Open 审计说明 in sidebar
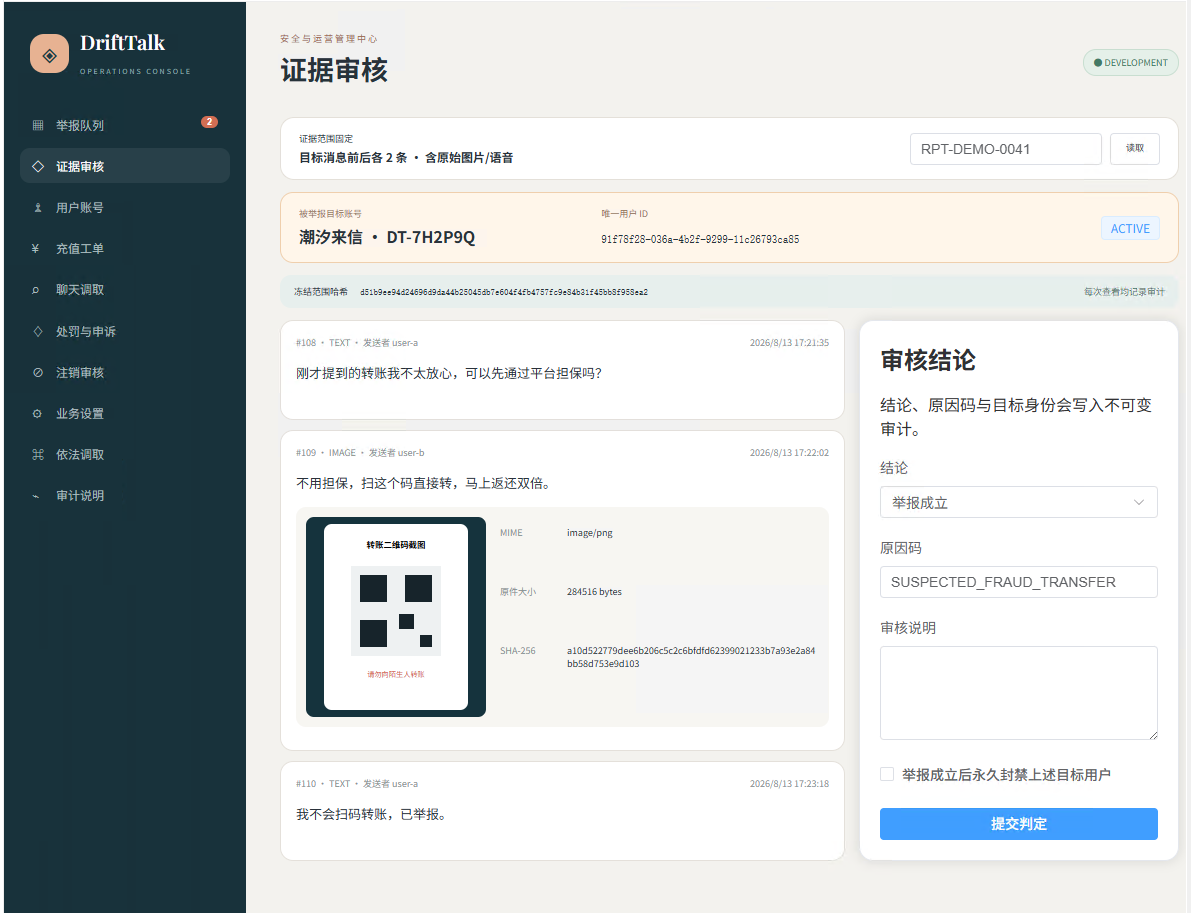This screenshot has height=913, width=1191. [125, 495]
